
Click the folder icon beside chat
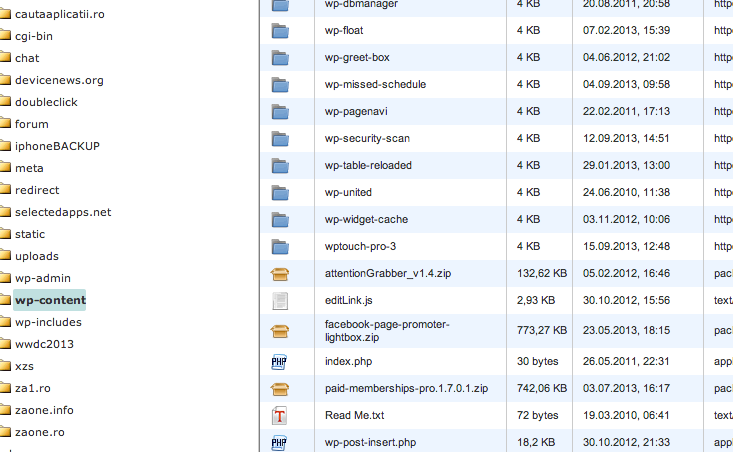5,57
